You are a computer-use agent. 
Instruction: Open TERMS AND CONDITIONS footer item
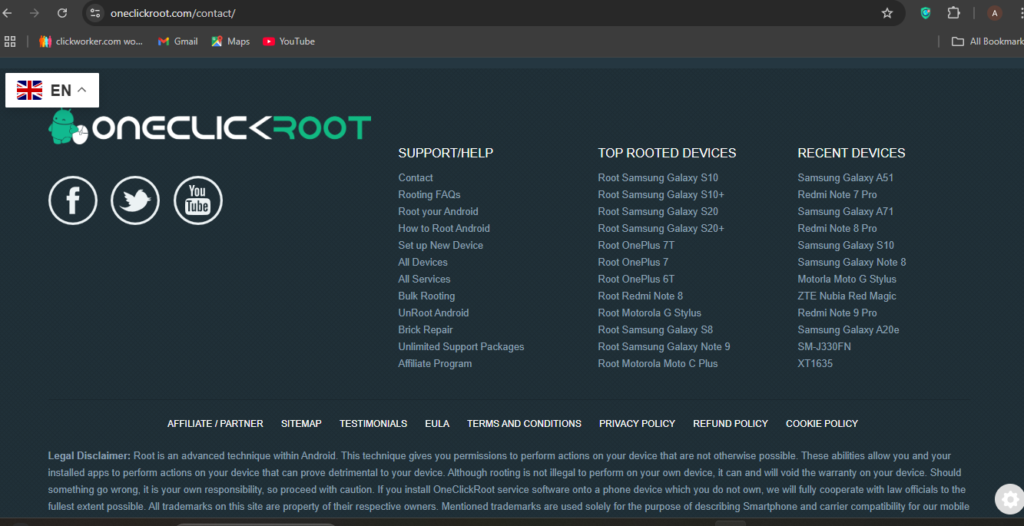[524, 423]
